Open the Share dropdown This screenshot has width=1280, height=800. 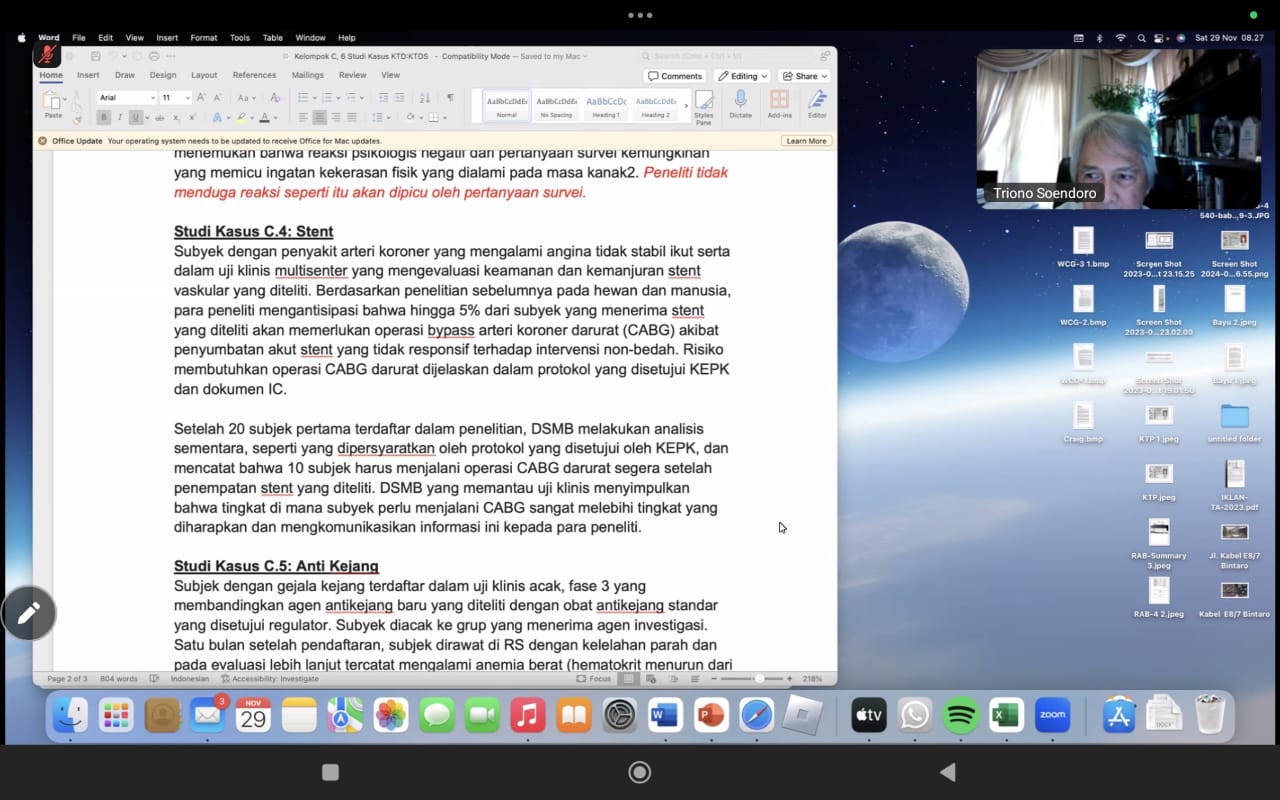coord(805,76)
